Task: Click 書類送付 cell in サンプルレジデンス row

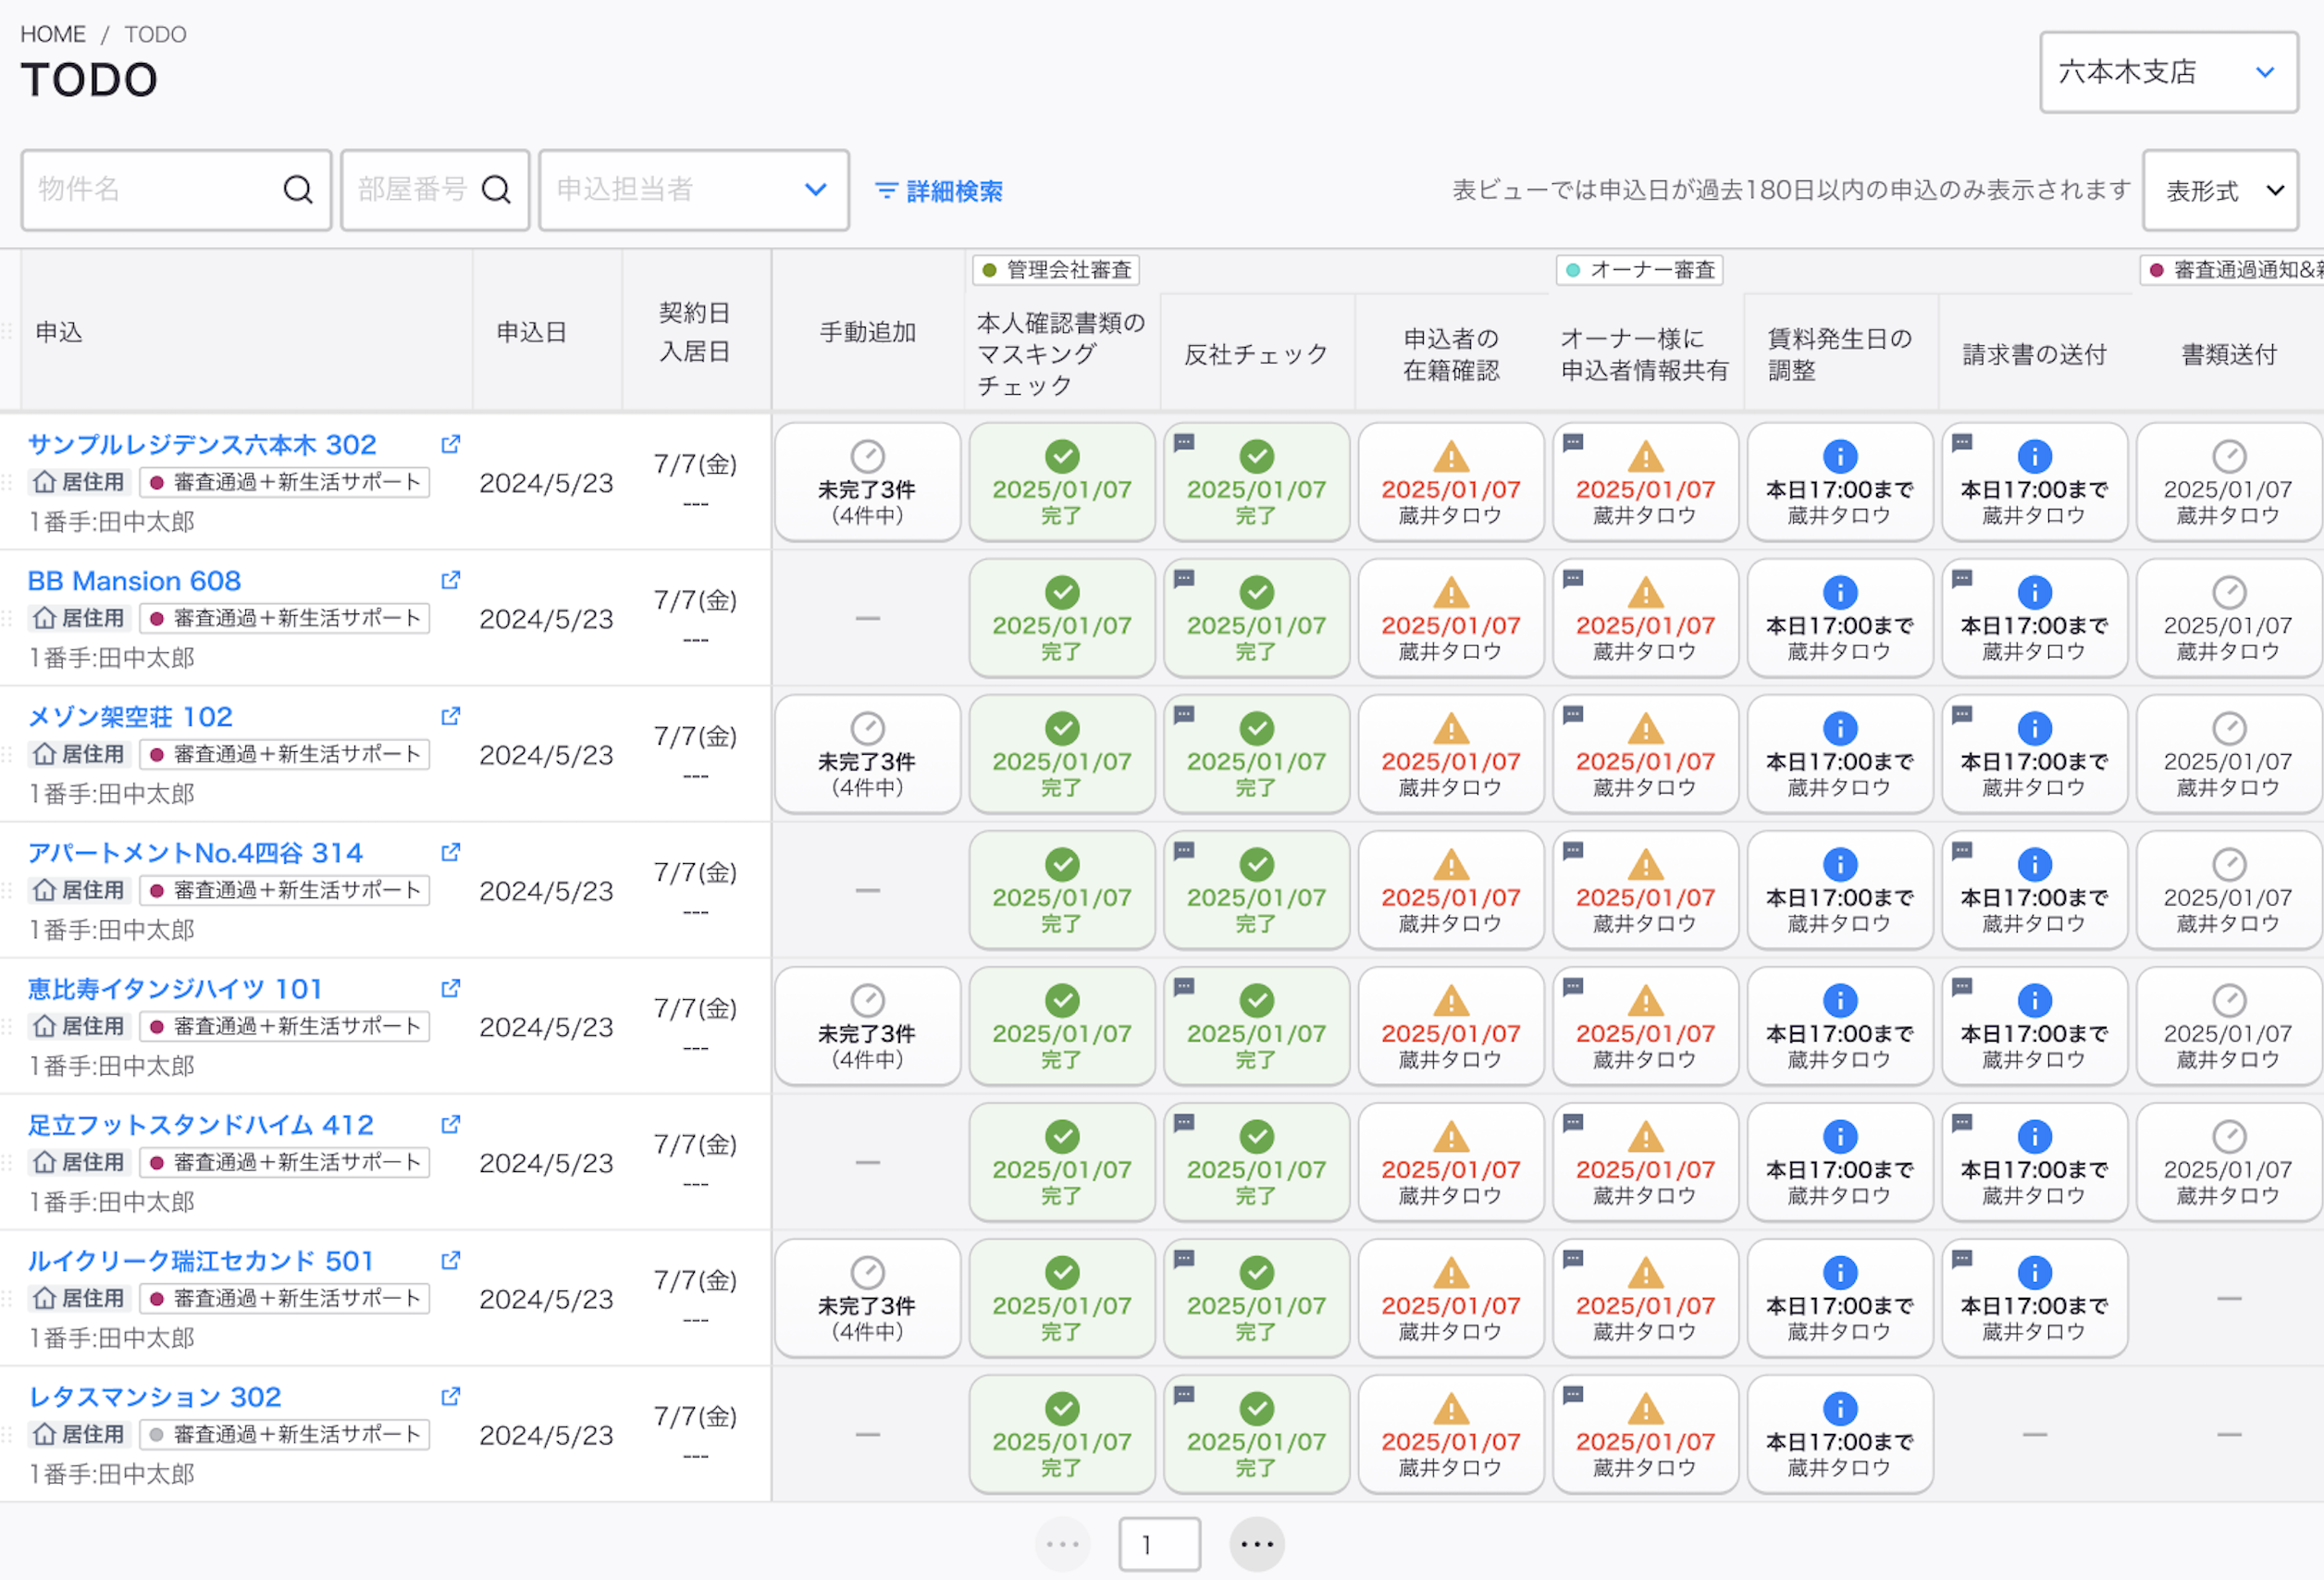Action: [x=2229, y=482]
